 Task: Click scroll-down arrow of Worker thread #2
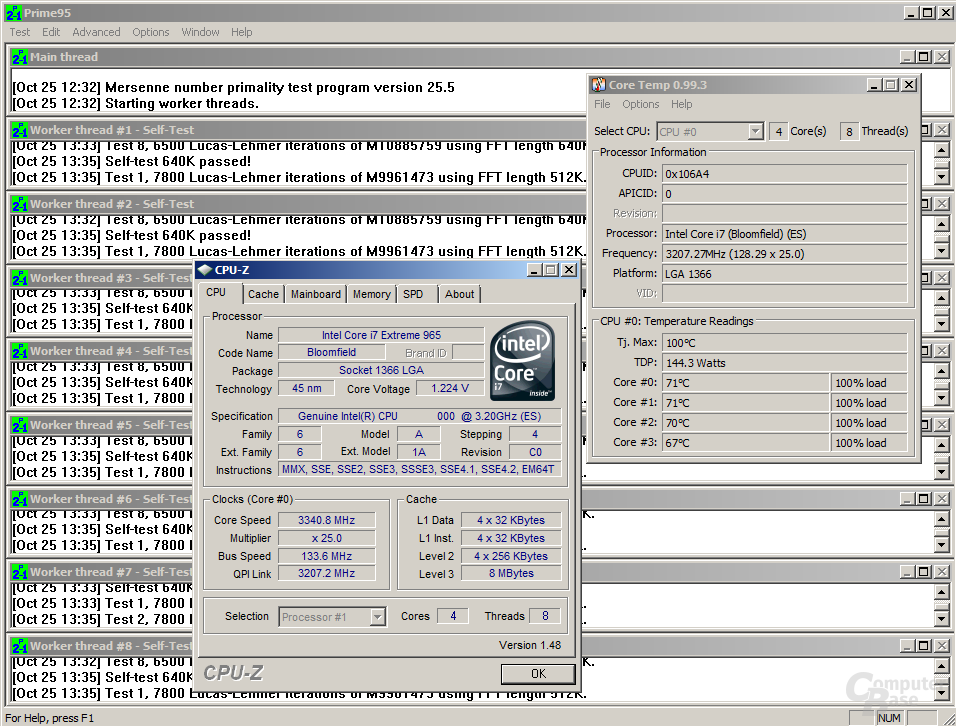click(x=941, y=251)
